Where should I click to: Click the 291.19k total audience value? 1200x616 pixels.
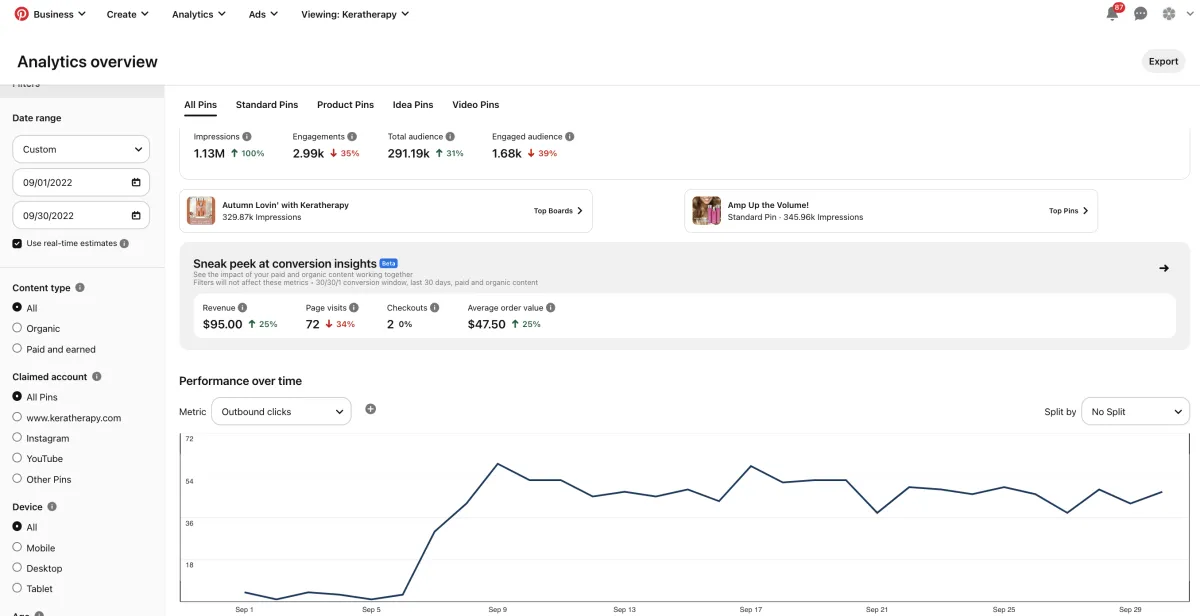click(x=409, y=153)
